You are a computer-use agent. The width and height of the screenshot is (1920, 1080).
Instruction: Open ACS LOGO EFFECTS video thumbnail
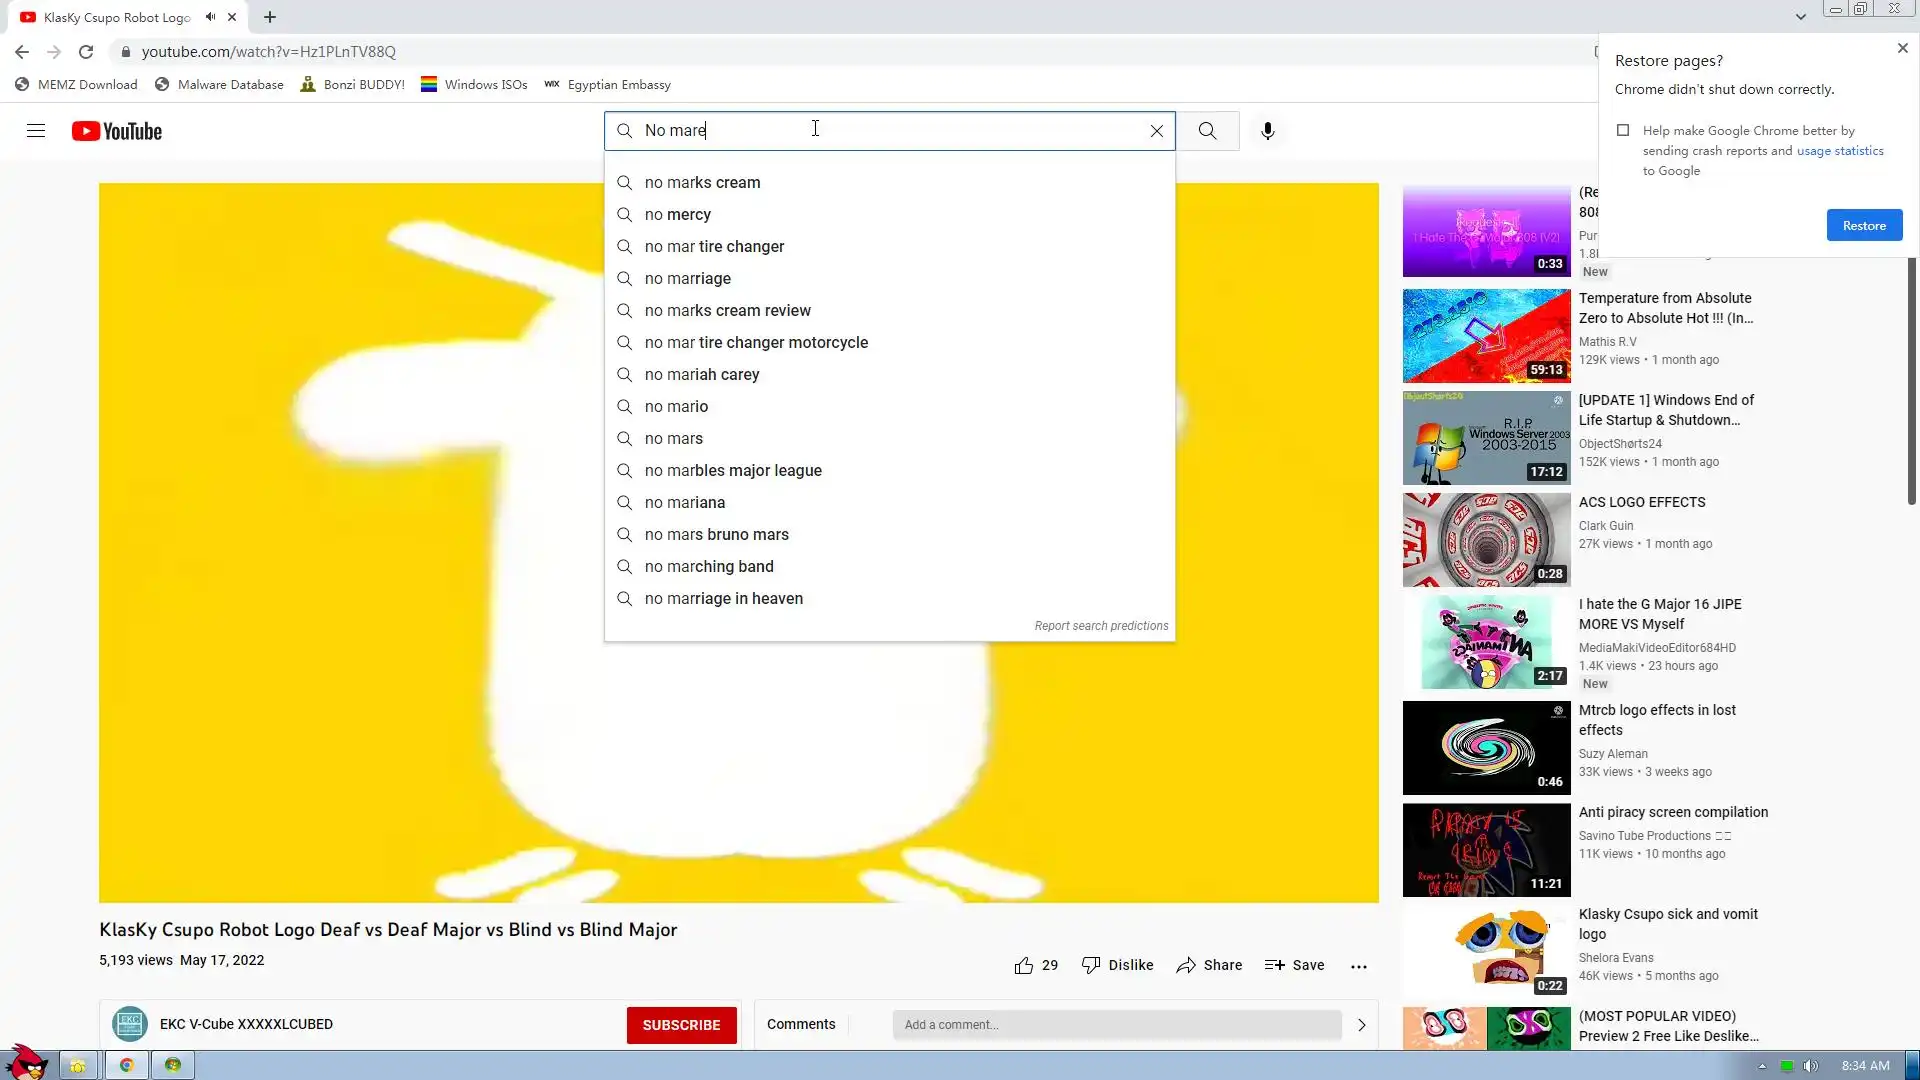(1486, 540)
